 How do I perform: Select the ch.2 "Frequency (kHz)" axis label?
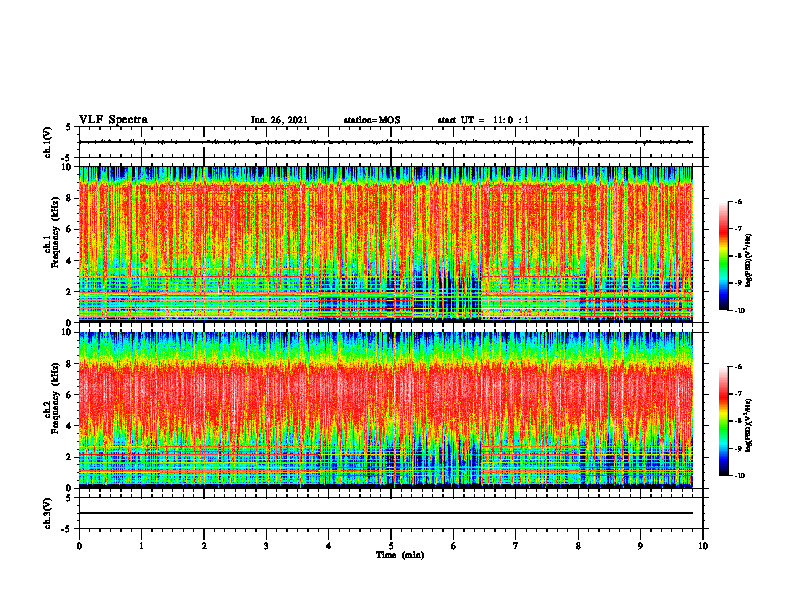55,398
